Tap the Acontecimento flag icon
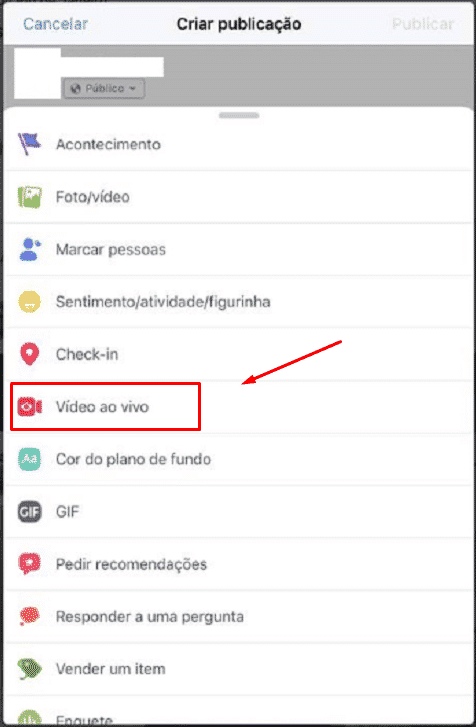 click(29, 144)
